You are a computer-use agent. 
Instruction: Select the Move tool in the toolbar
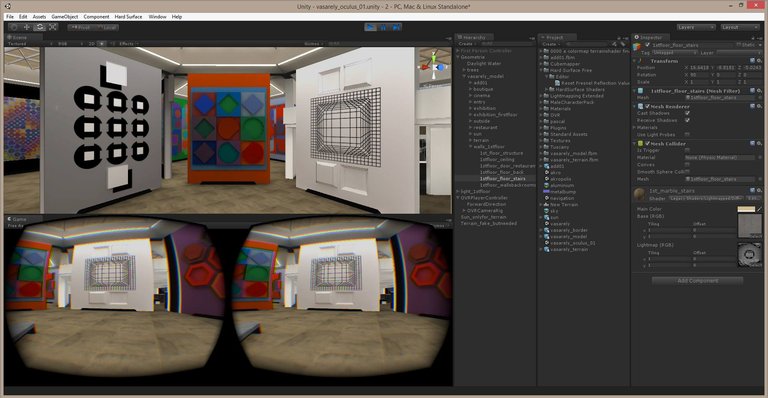click(27, 27)
